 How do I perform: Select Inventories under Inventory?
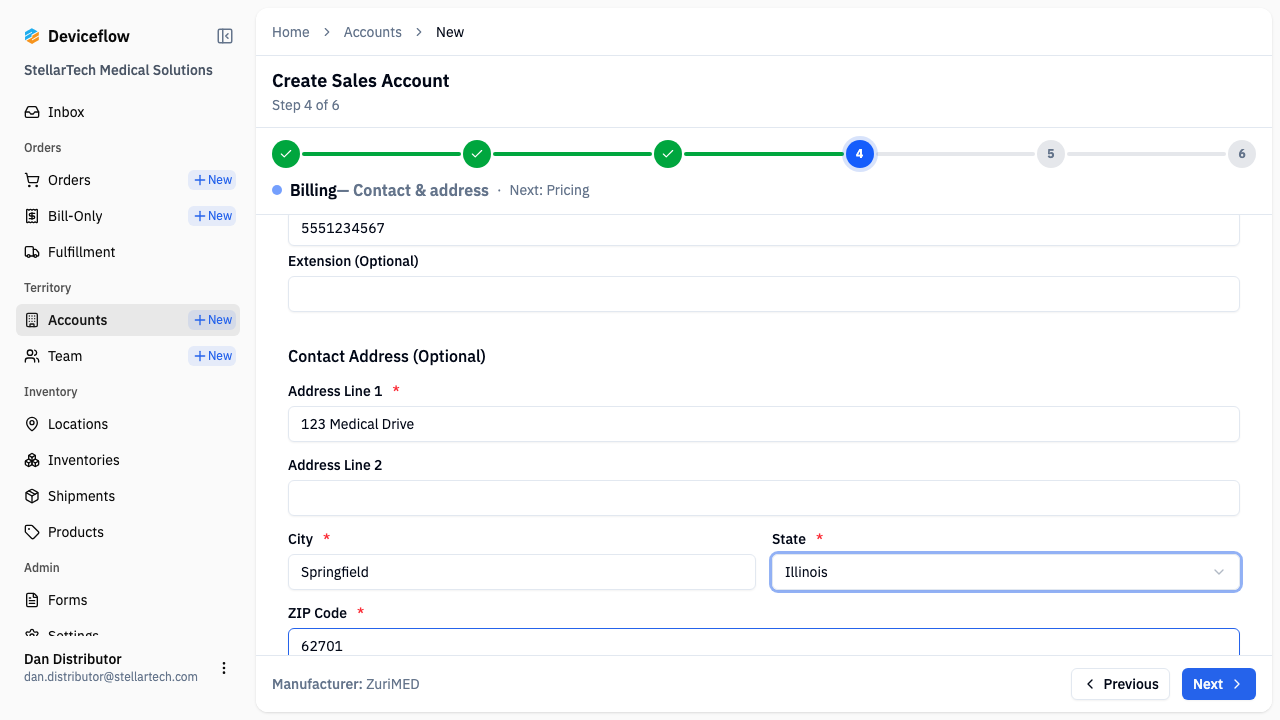pos(83,460)
